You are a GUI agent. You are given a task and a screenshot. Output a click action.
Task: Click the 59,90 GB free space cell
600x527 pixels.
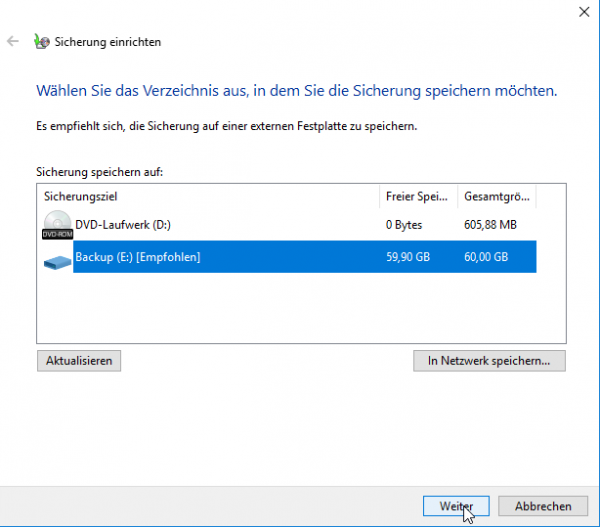coord(410,258)
